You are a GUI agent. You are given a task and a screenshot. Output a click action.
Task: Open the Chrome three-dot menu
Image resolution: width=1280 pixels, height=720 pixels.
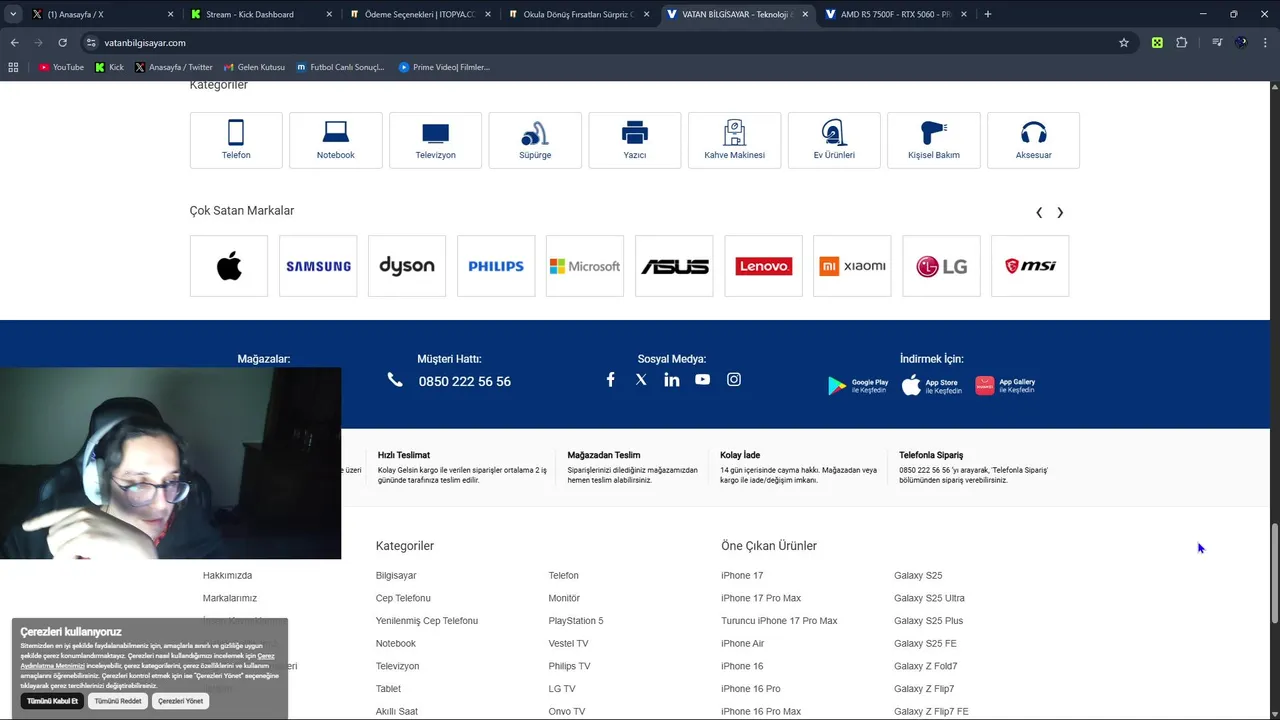pyautogui.click(x=1265, y=43)
